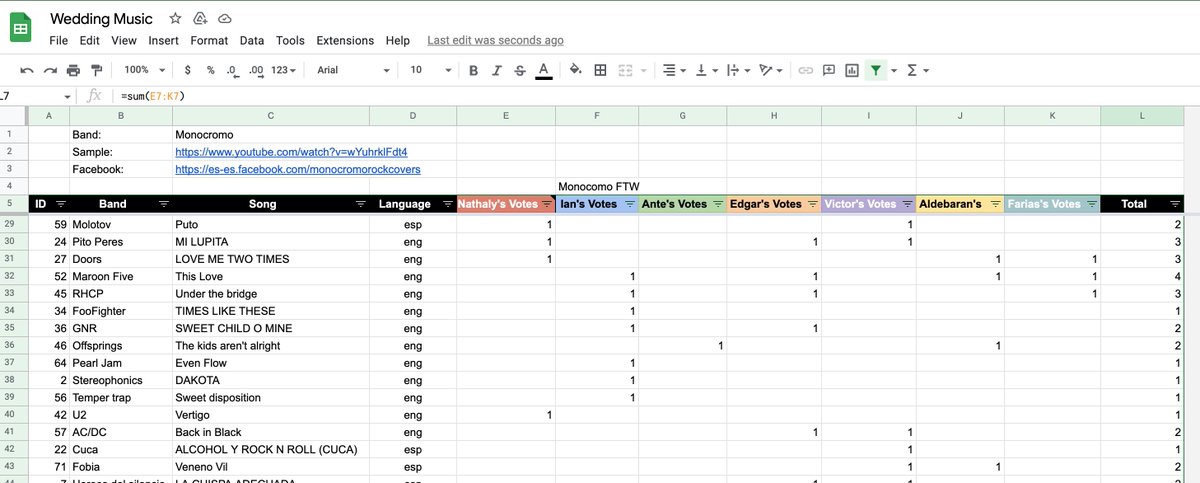The image size is (1200, 483).
Task: Open the Google Sheets home icon
Action: pos(21,28)
